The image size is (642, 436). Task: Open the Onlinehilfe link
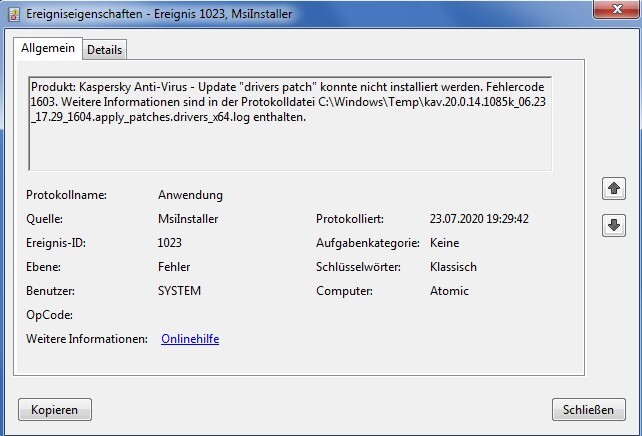tap(190, 339)
